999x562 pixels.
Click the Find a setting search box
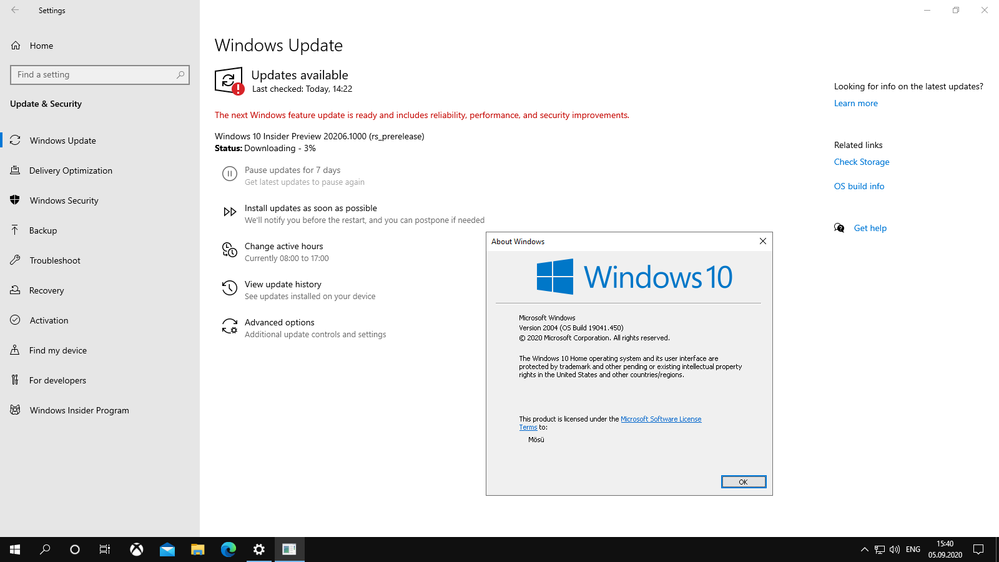tap(99, 75)
